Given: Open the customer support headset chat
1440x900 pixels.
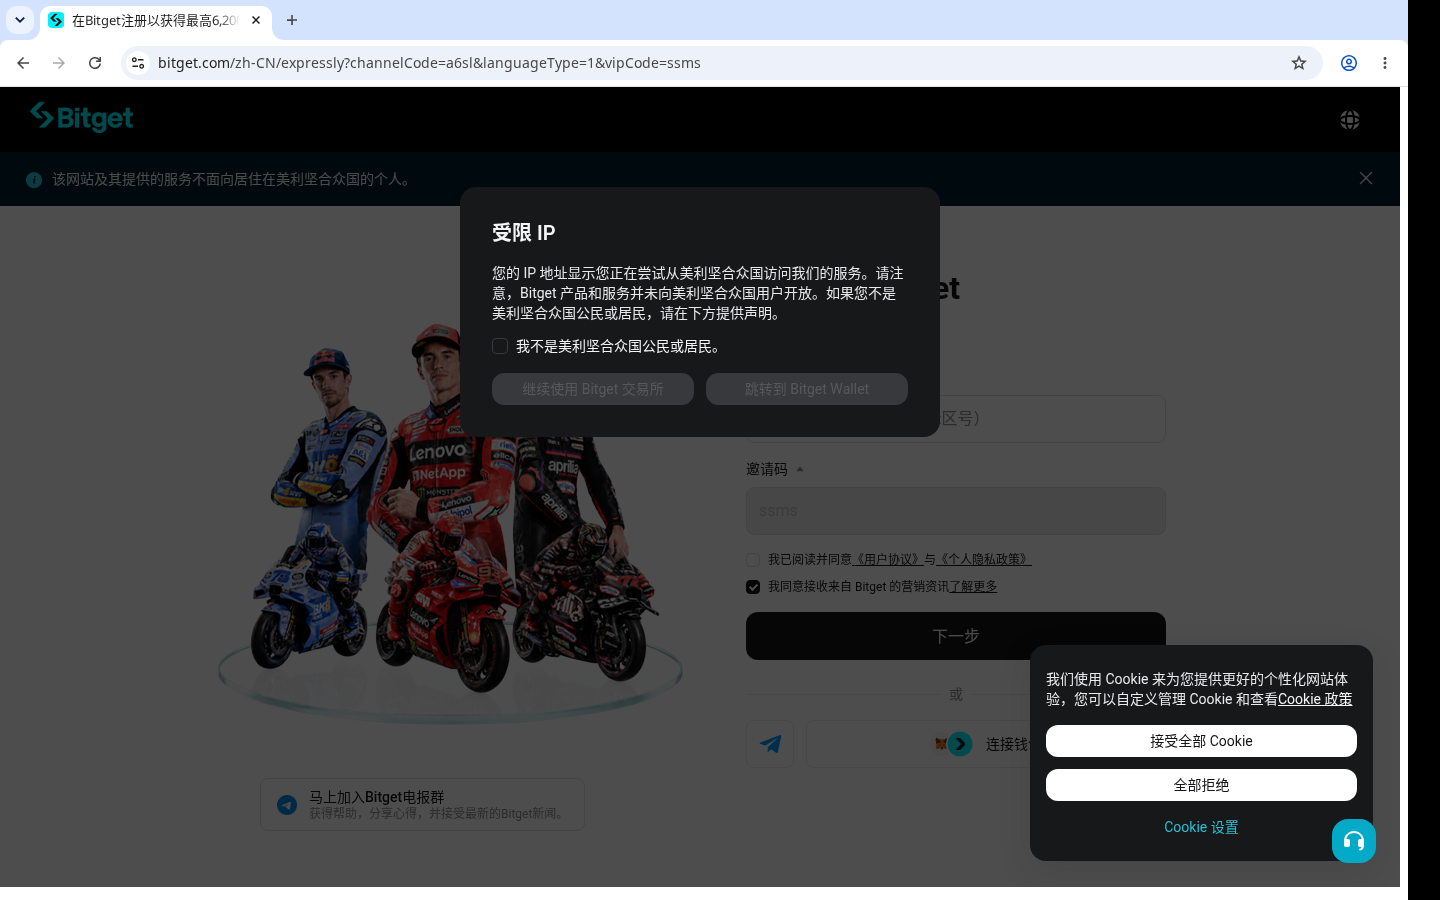Looking at the screenshot, I should (1354, 841).
